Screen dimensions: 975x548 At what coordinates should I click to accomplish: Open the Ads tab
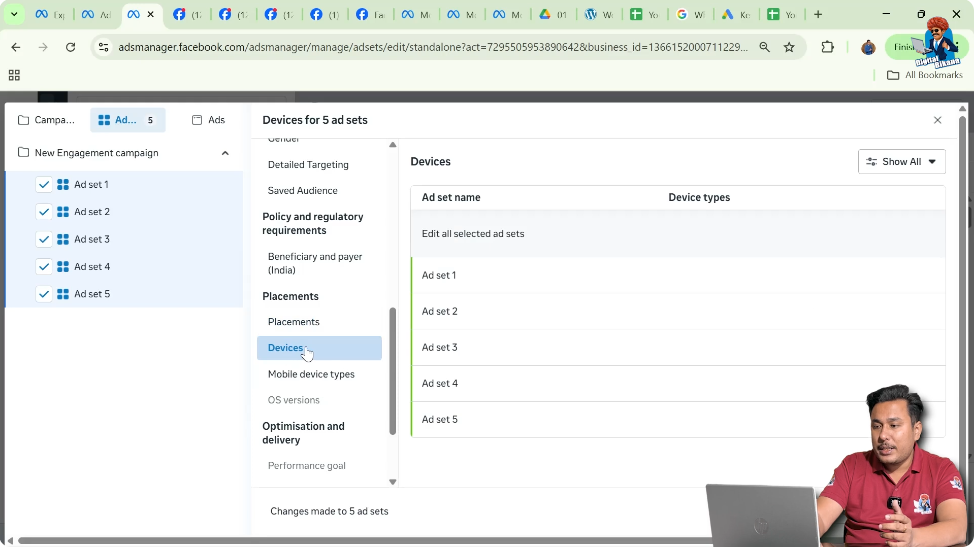pyautogui.click(x=208, y=120)
